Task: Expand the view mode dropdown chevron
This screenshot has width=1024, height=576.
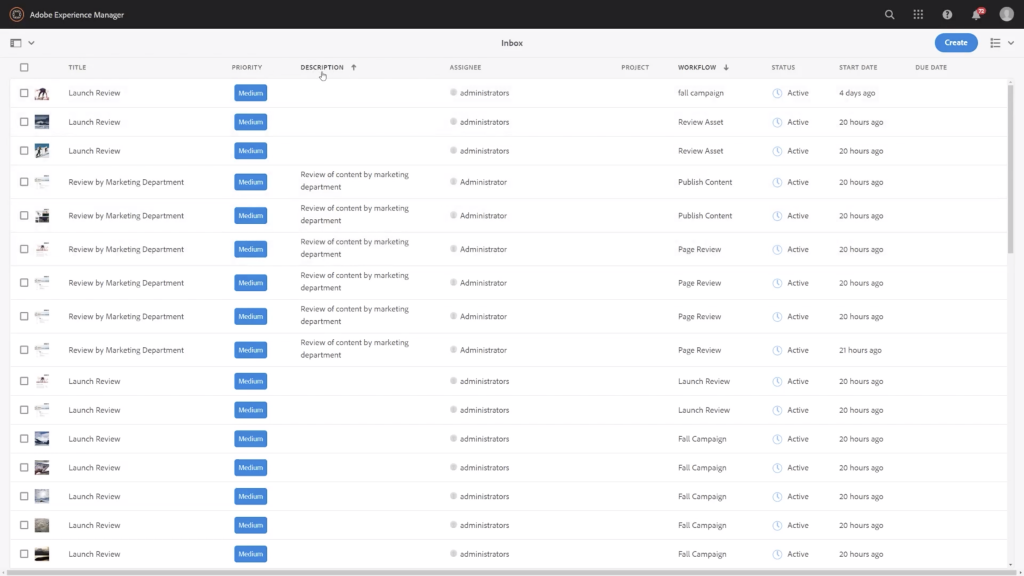Action: click(x=1011, y=43)
